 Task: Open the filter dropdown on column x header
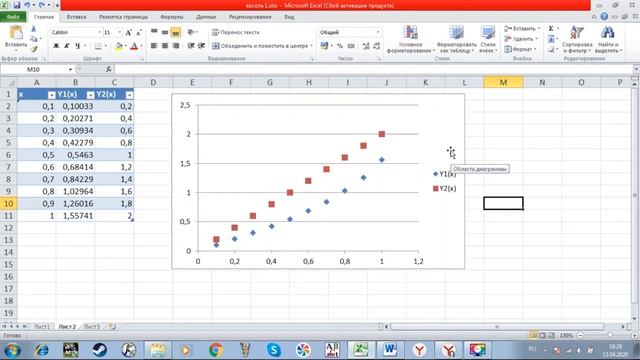click(x=51, y=95)
